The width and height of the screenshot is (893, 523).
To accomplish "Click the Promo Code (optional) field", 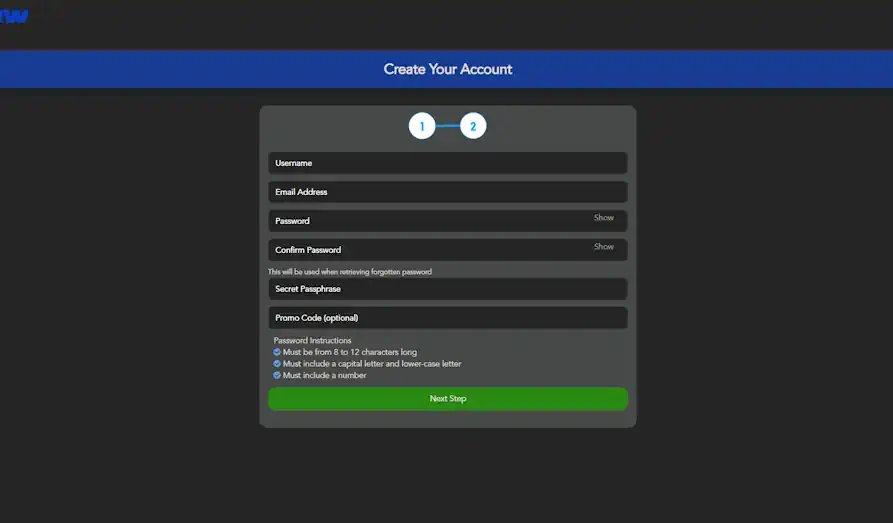I will [x=448, y=318].
